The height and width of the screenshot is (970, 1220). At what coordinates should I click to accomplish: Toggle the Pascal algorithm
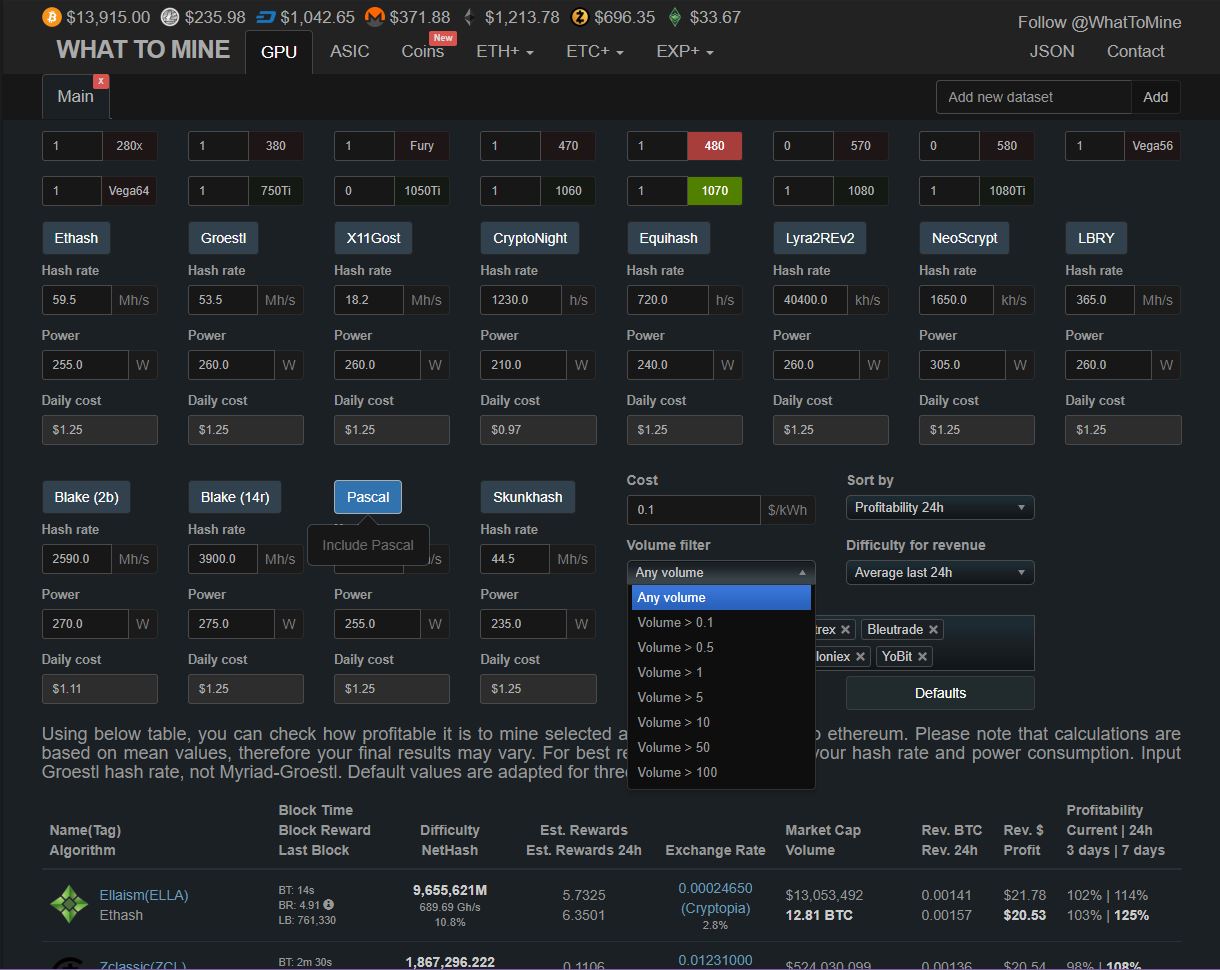pos(368,497)
